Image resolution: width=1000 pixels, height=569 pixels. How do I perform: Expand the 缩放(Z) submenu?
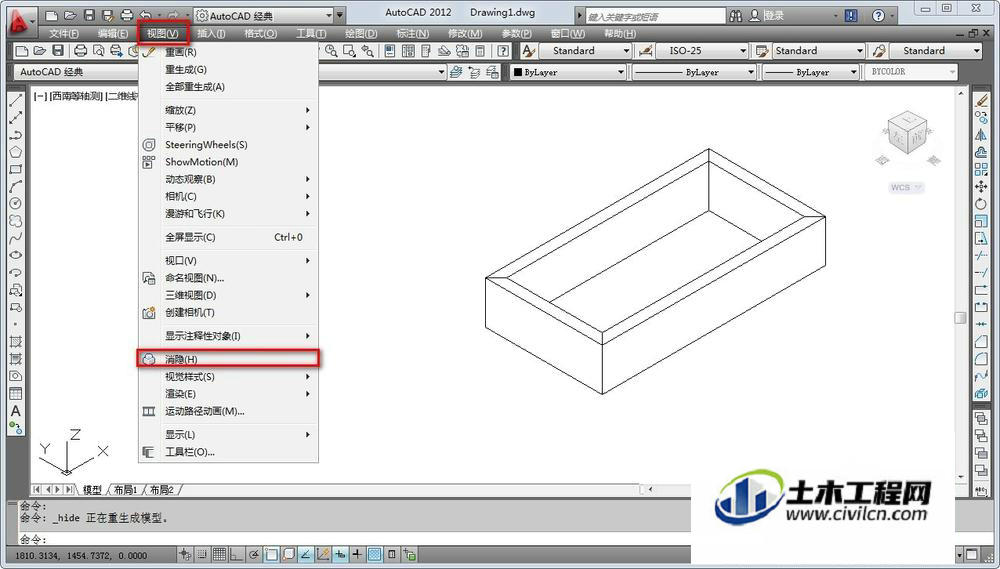click(x=228, y=110)
